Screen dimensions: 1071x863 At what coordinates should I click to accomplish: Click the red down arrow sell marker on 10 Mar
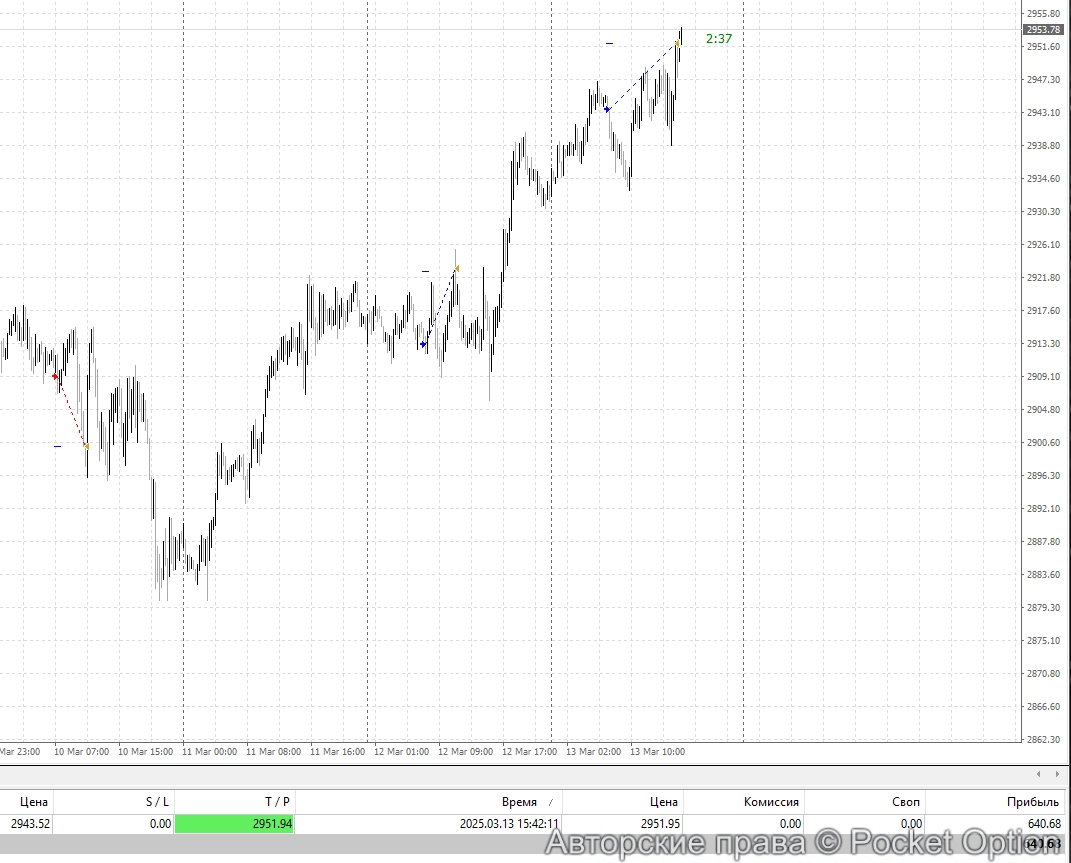(x=55, y=377)
